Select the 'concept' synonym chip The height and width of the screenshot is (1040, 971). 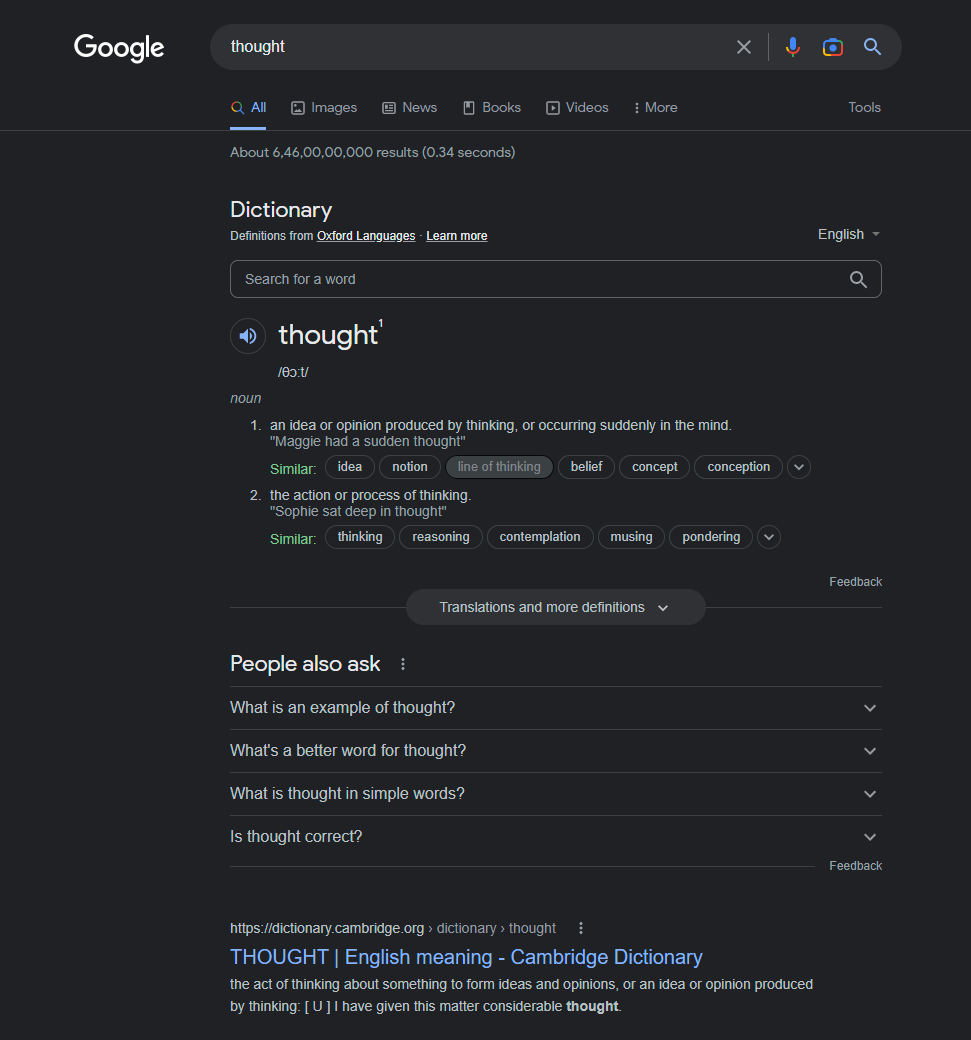[x=655, y=467]
